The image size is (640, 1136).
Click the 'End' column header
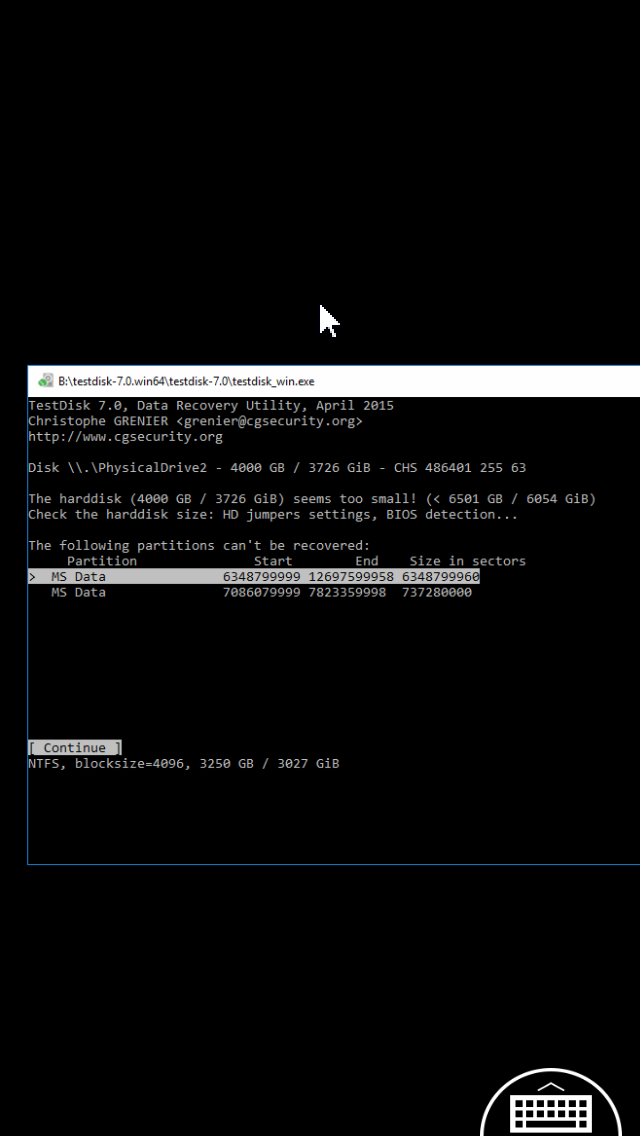pos(367,561)
